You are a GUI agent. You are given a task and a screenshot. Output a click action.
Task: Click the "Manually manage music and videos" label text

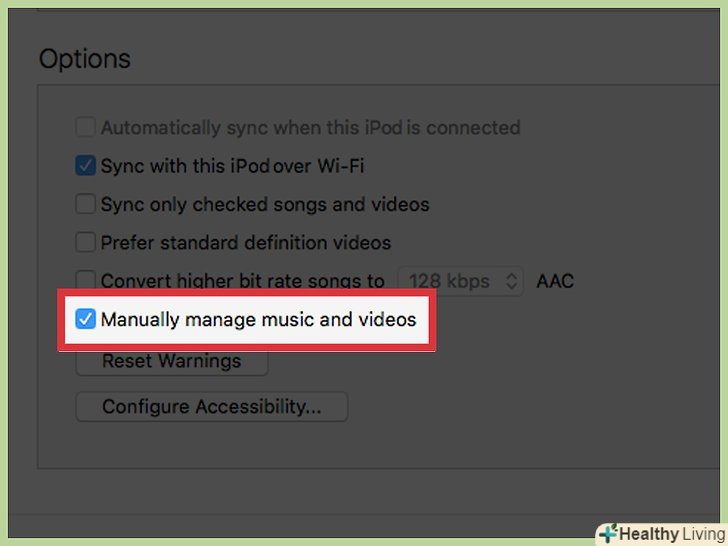(258, 320)
